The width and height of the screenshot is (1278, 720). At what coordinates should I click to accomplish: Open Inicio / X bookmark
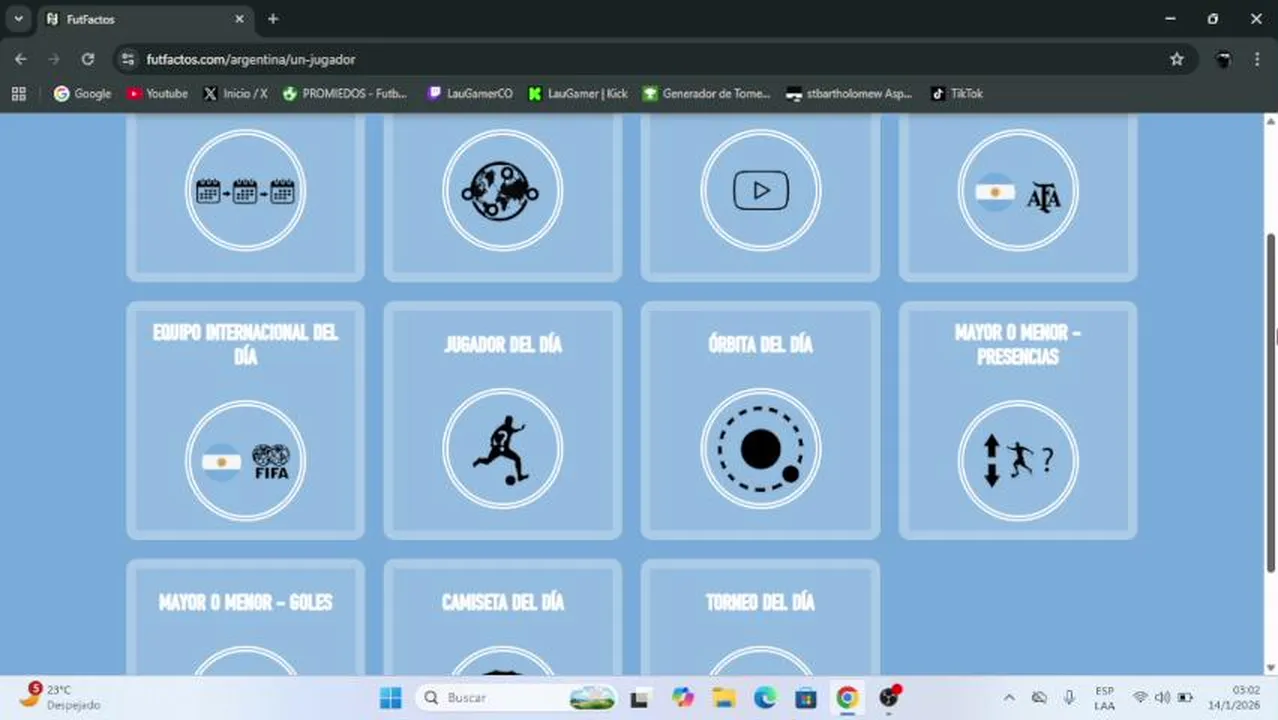pos(235,93)
